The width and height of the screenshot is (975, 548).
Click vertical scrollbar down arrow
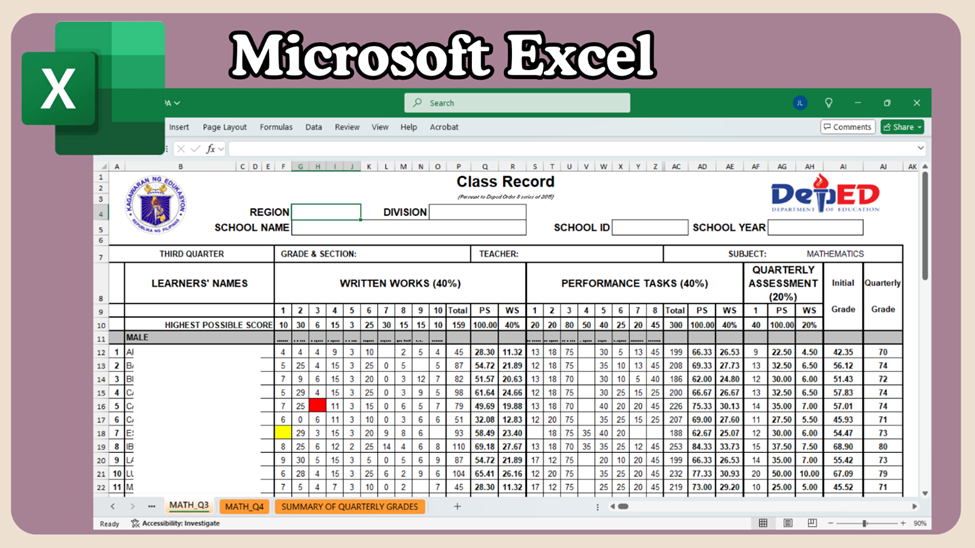click(925, 493)
